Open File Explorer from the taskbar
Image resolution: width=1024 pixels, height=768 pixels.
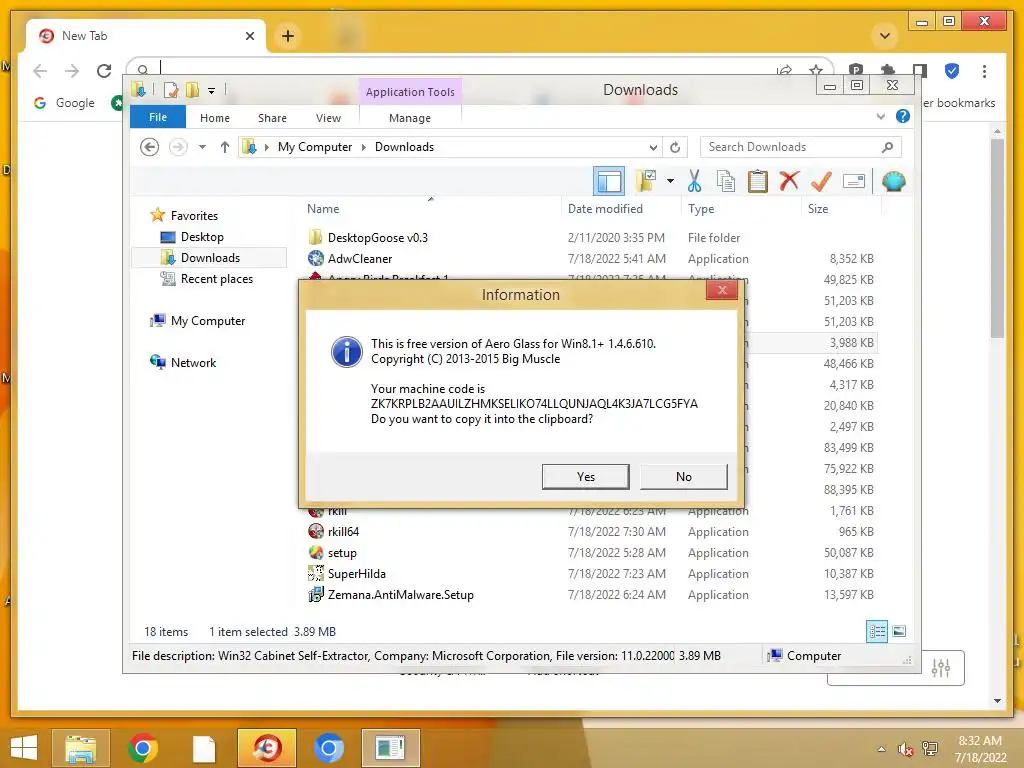coord(80,748)
